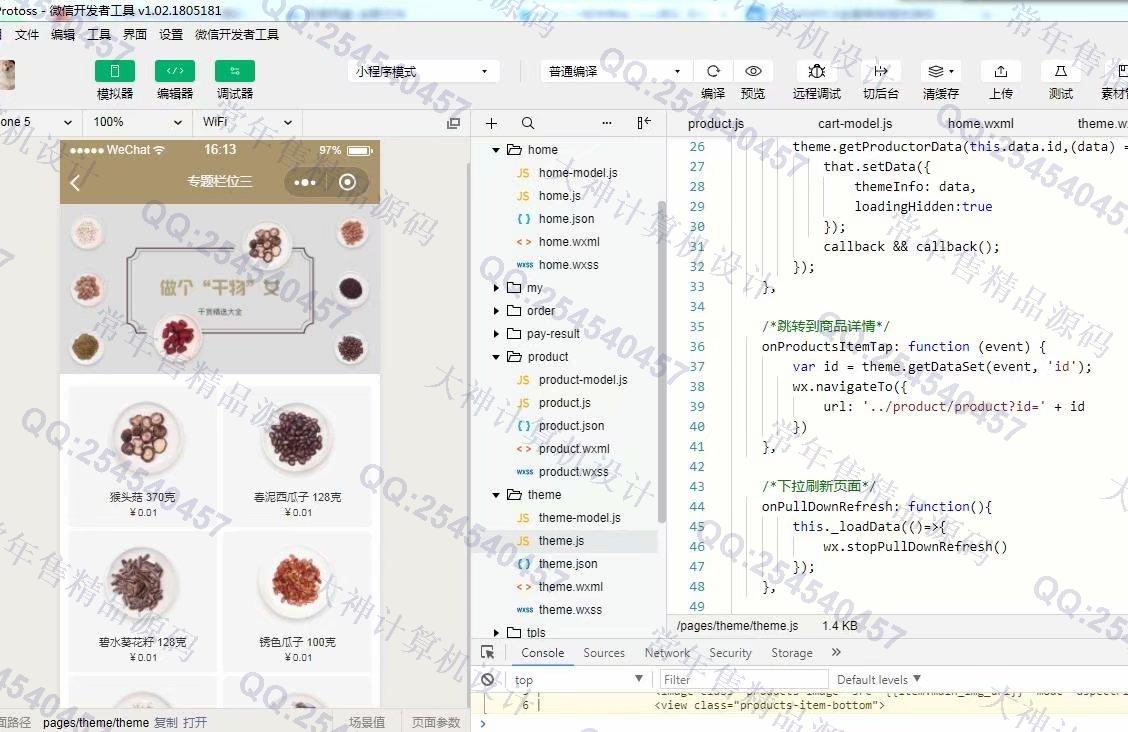Screen dimensions: 1128x732
Task: Switch to the product.js editor tab
Action: pos(716,124)
